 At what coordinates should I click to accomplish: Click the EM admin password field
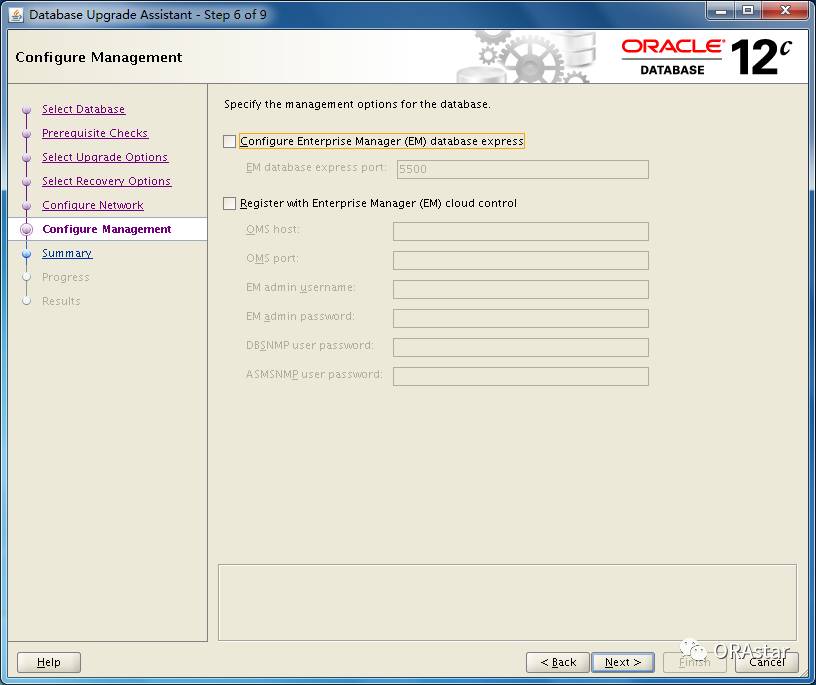[x=521, y=319]
